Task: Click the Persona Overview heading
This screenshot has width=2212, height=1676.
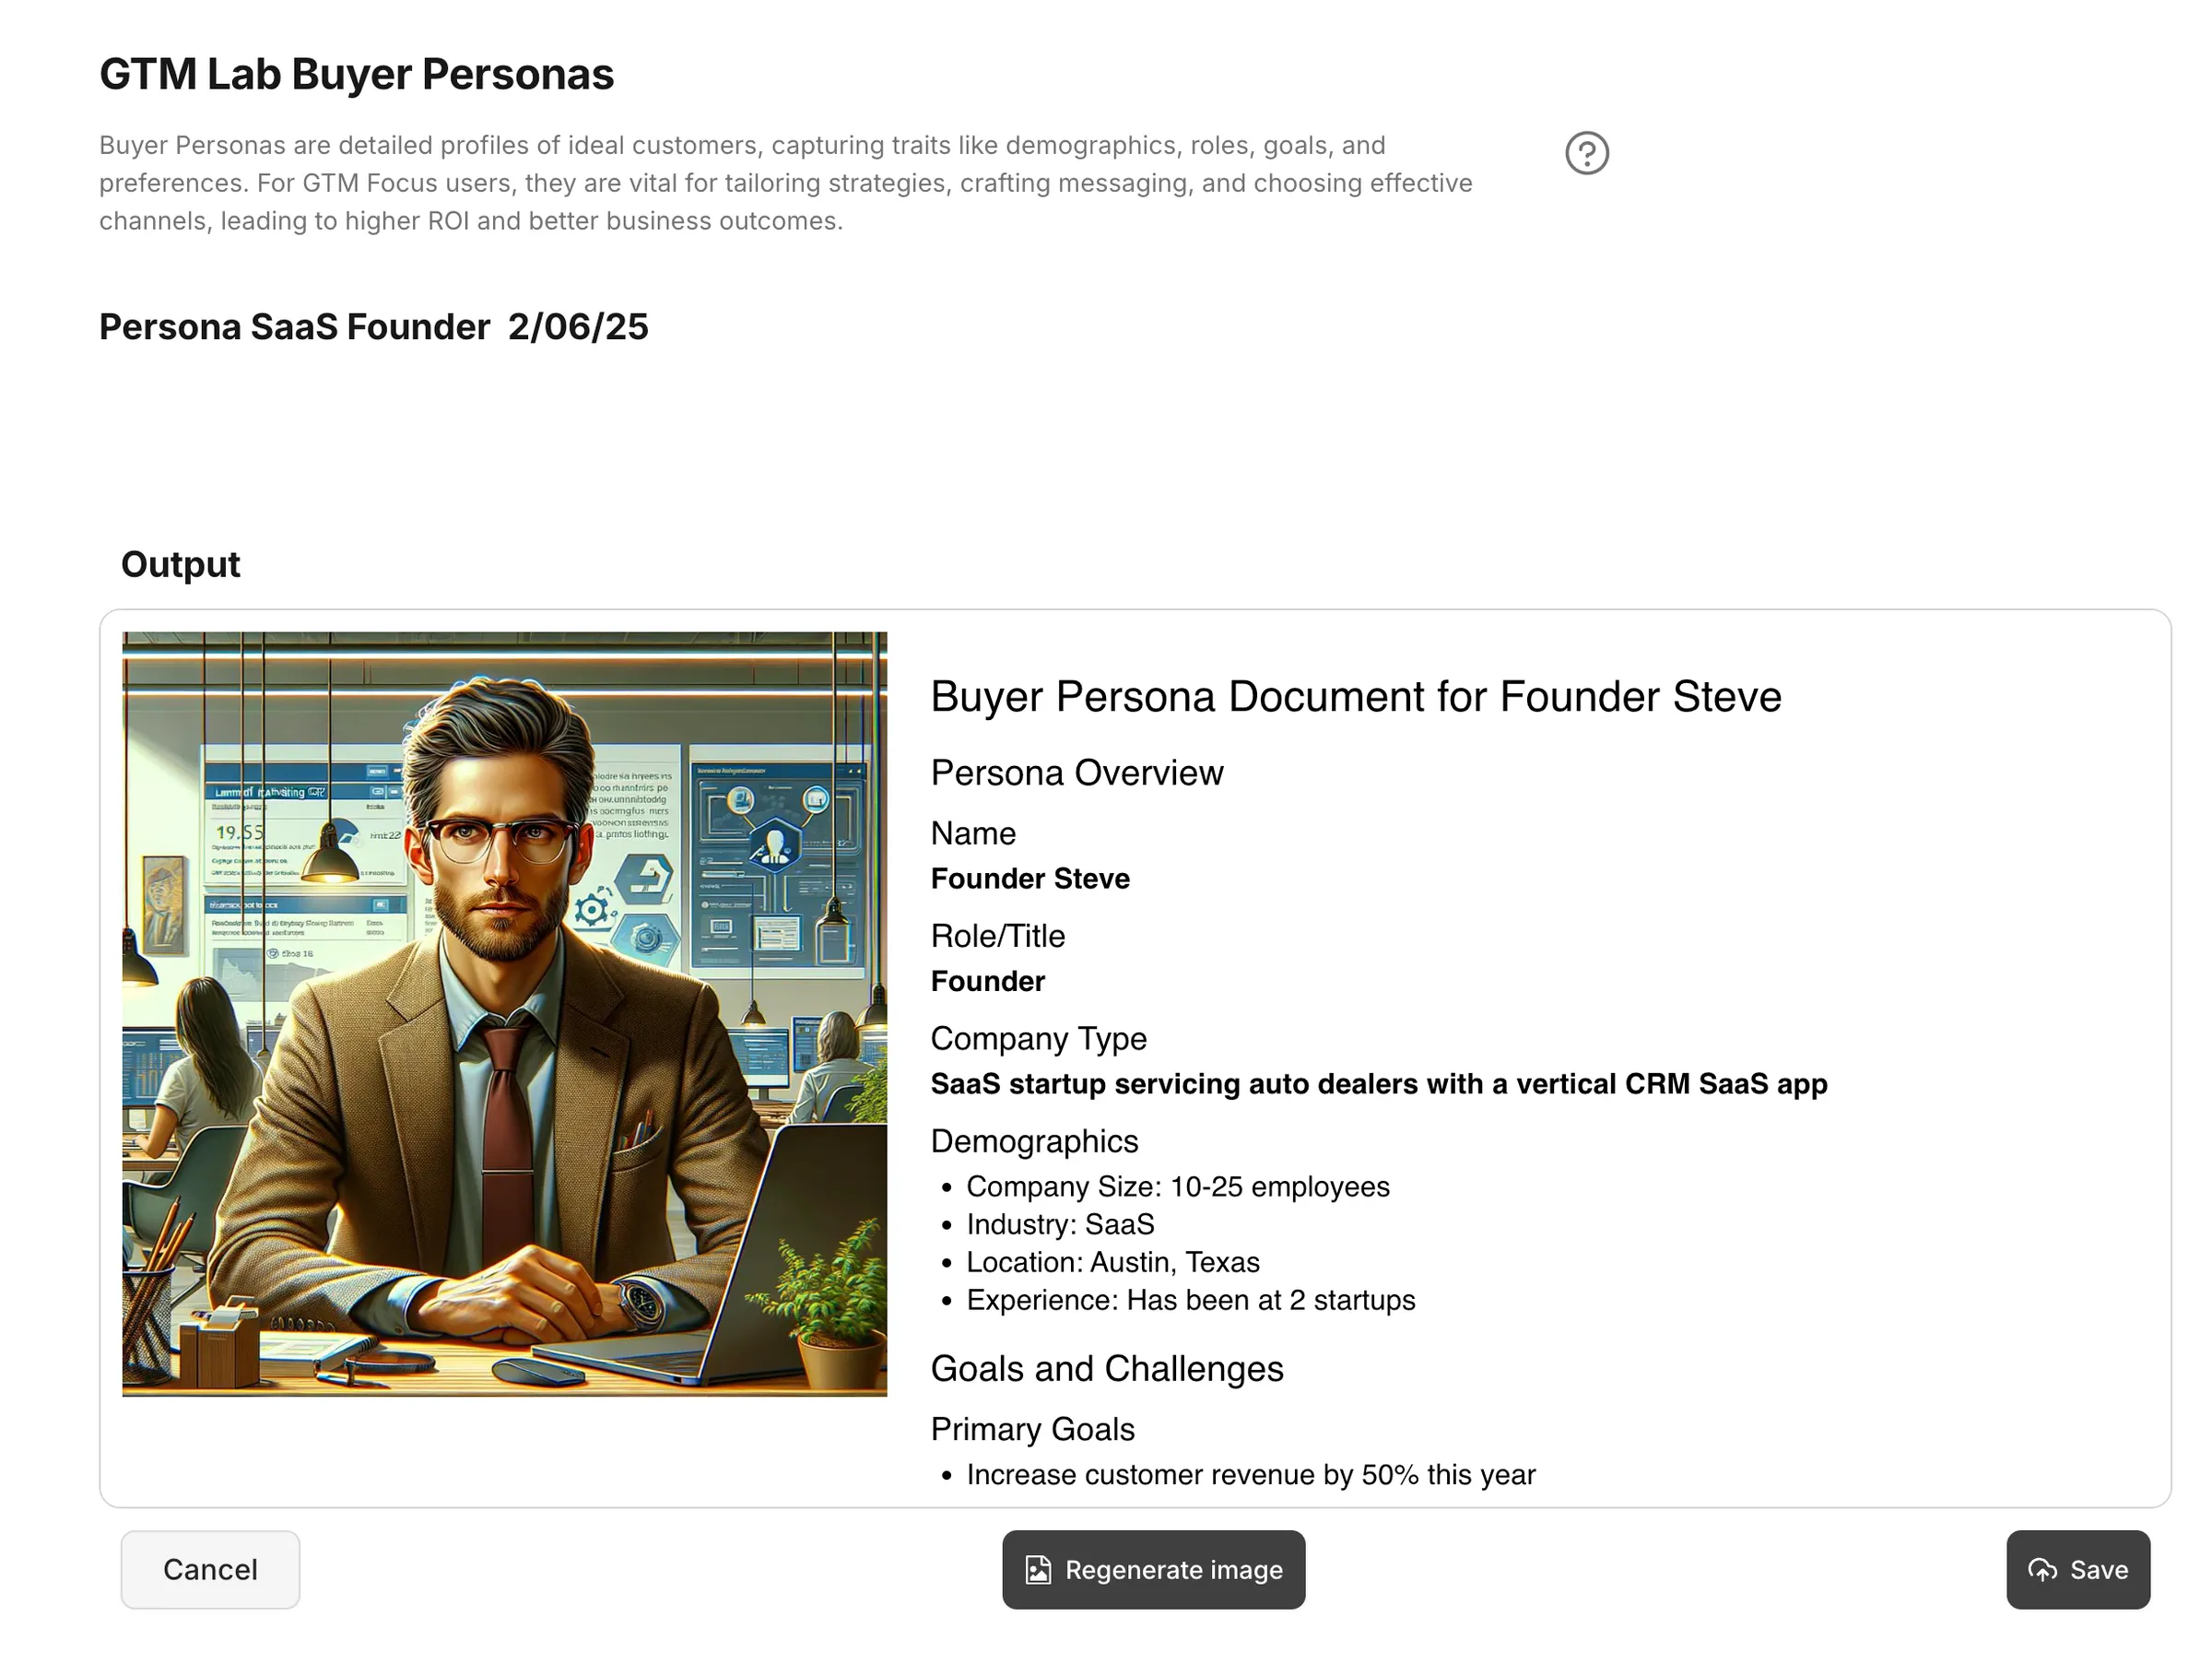Action: pyautogui.click(x=1076, y=773)
